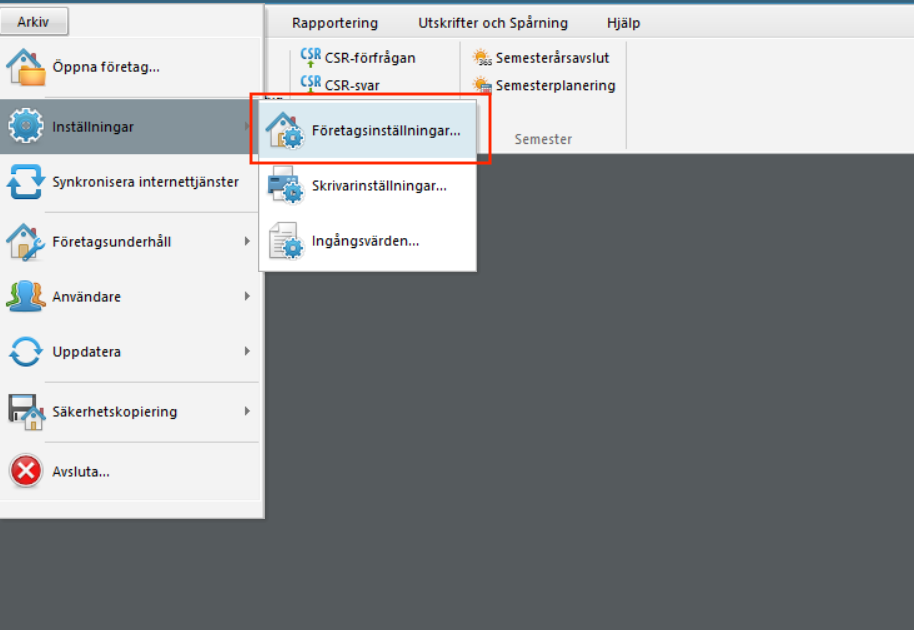Open the Rapportering ribbon tab

335,22
